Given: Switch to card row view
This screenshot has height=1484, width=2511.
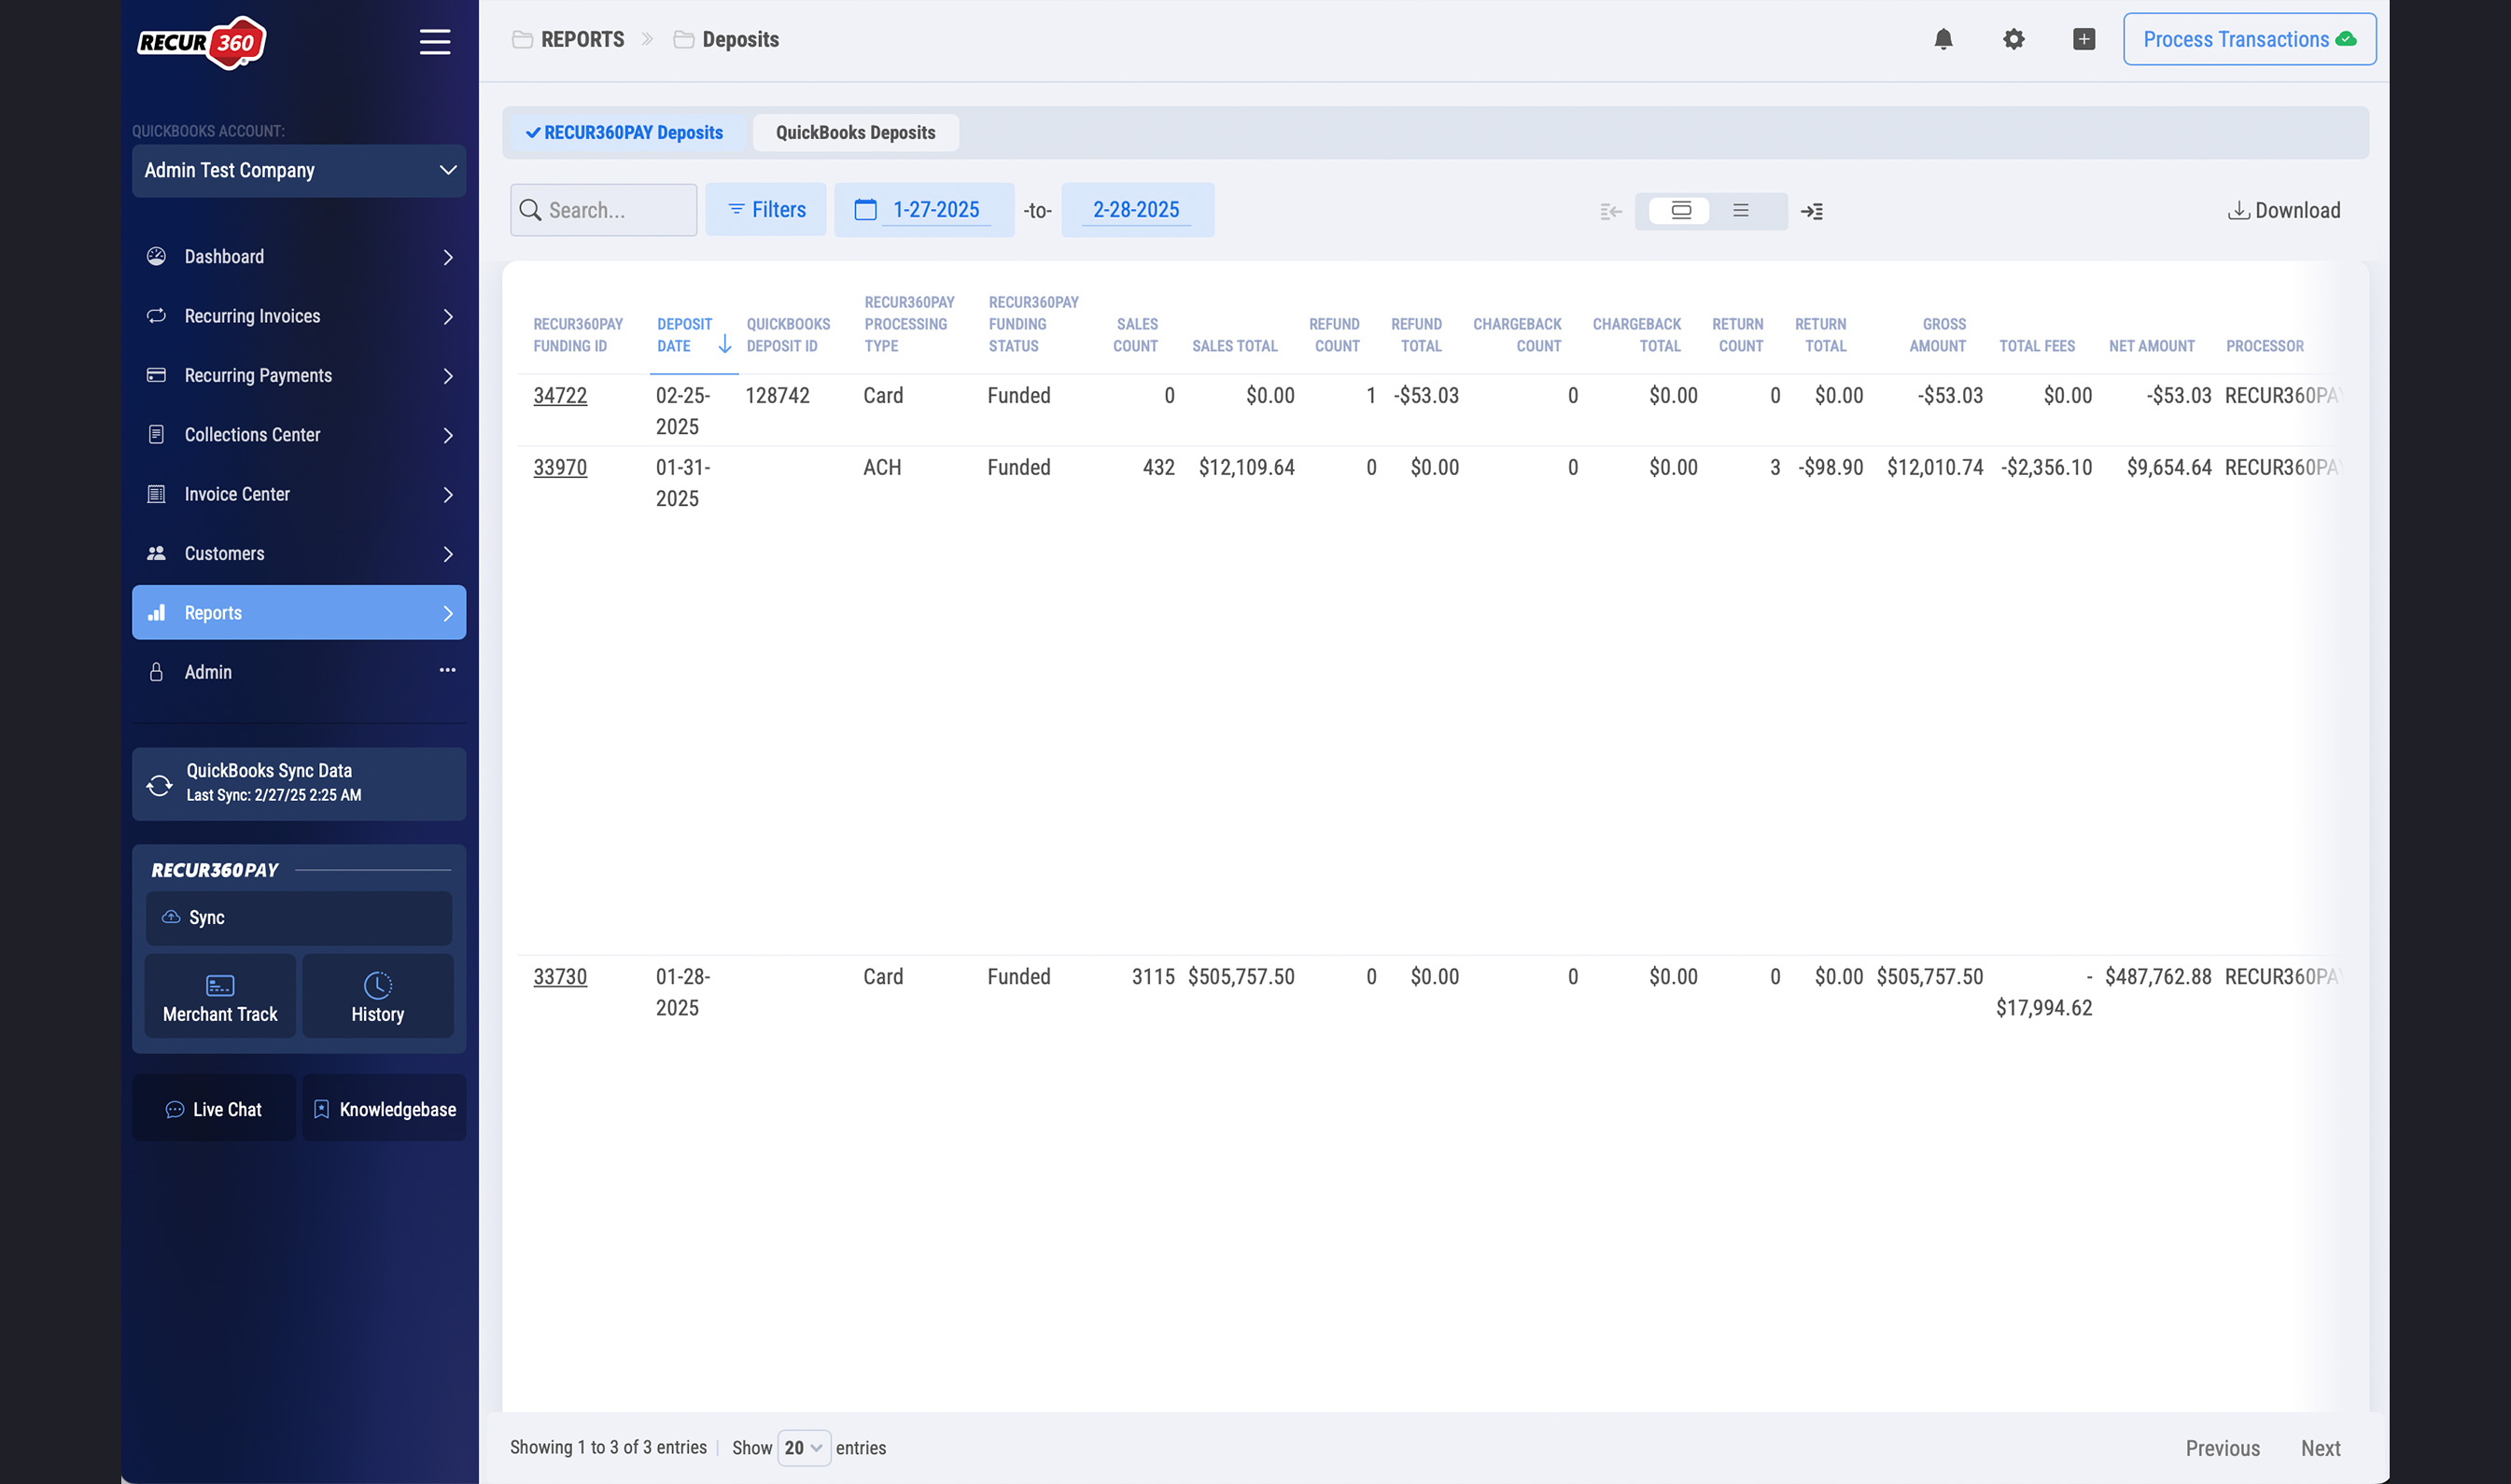Looking at the screenshot, I should coord(1681,210).
